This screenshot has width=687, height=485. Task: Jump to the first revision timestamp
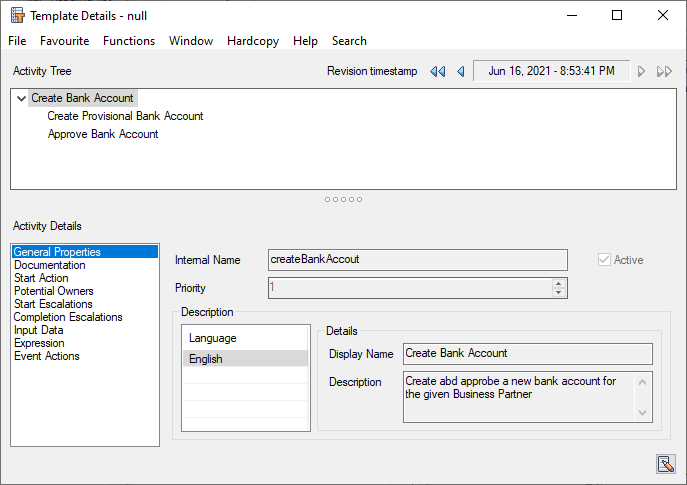pos(437,72)
